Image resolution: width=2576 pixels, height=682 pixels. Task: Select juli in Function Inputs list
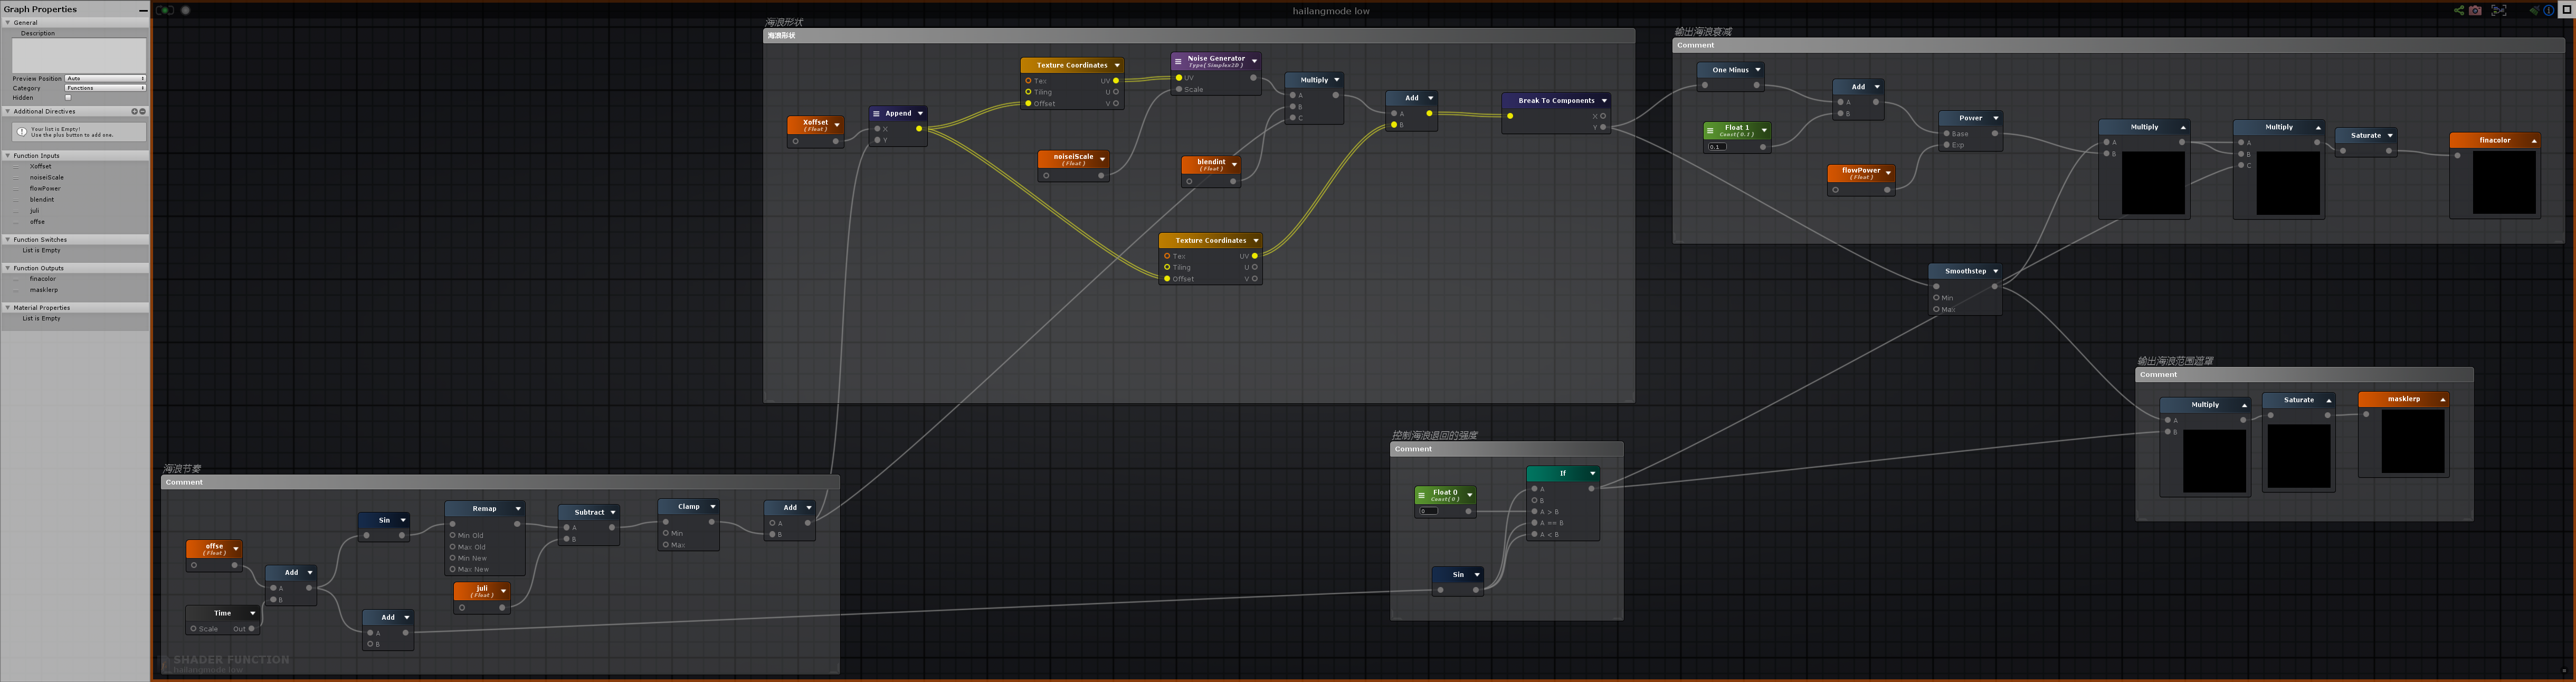pos(35,210)
